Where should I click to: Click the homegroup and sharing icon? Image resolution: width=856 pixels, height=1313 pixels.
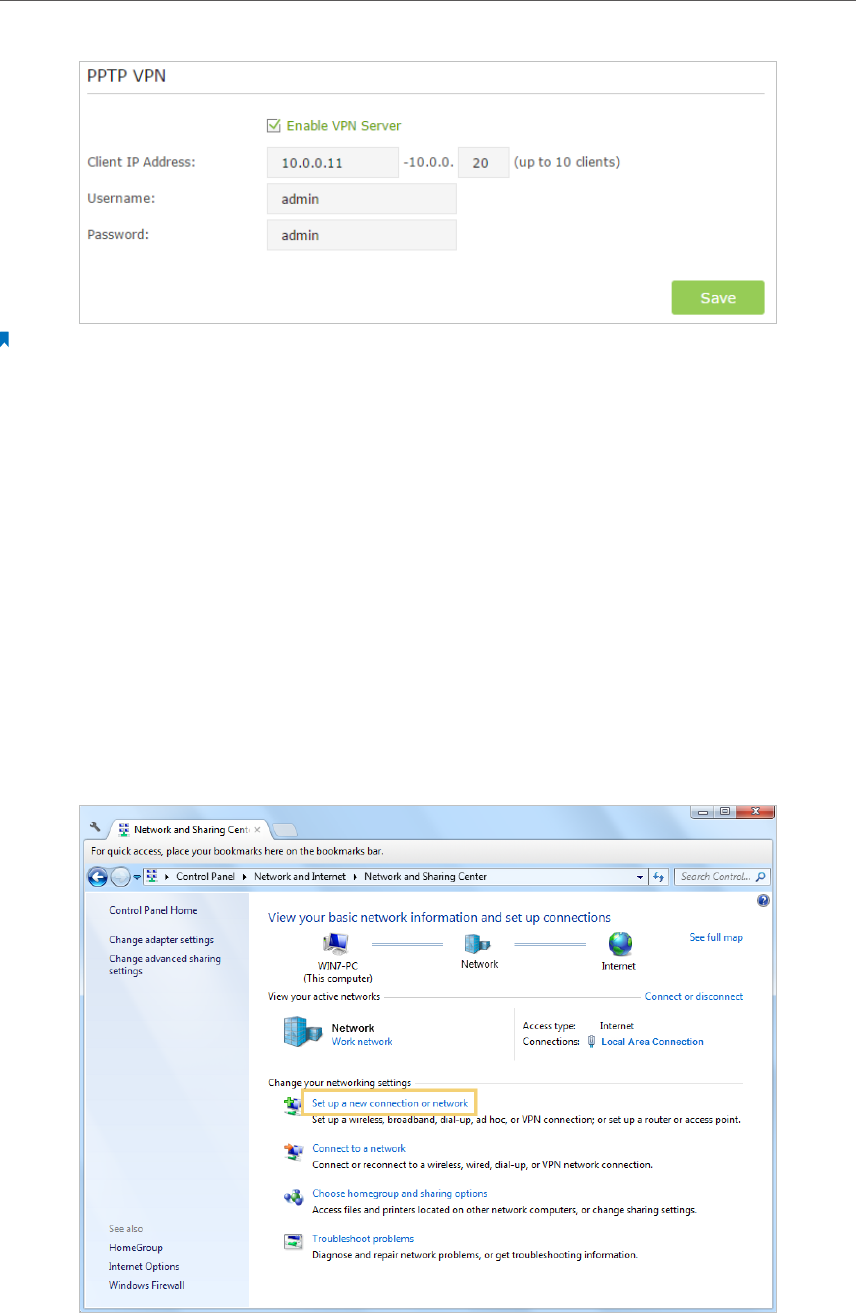click(x=293, y=1196)
